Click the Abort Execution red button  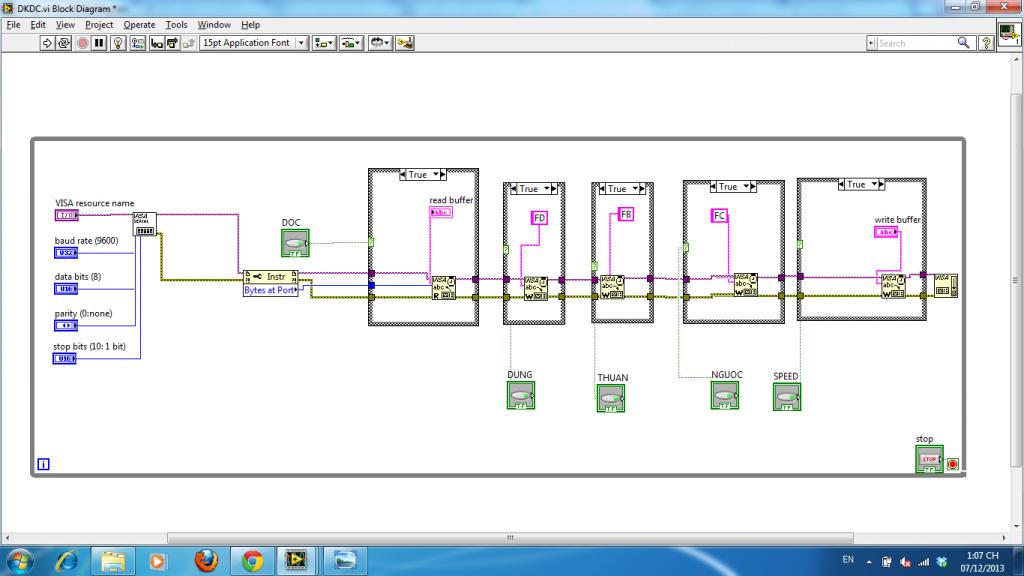(82, 43)
